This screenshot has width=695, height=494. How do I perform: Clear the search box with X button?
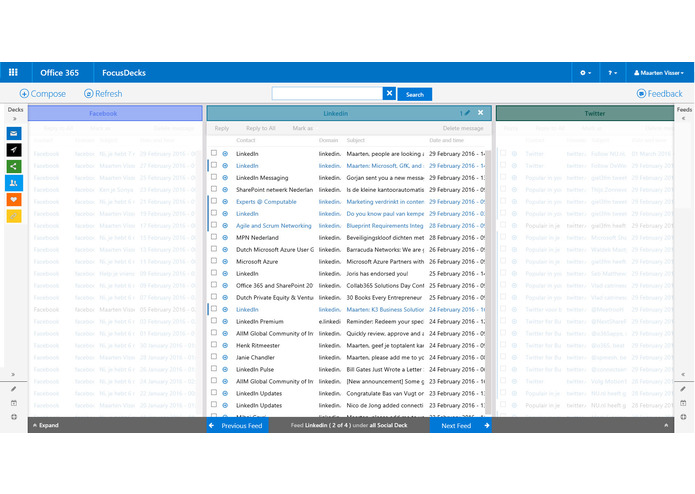(389, 93)
